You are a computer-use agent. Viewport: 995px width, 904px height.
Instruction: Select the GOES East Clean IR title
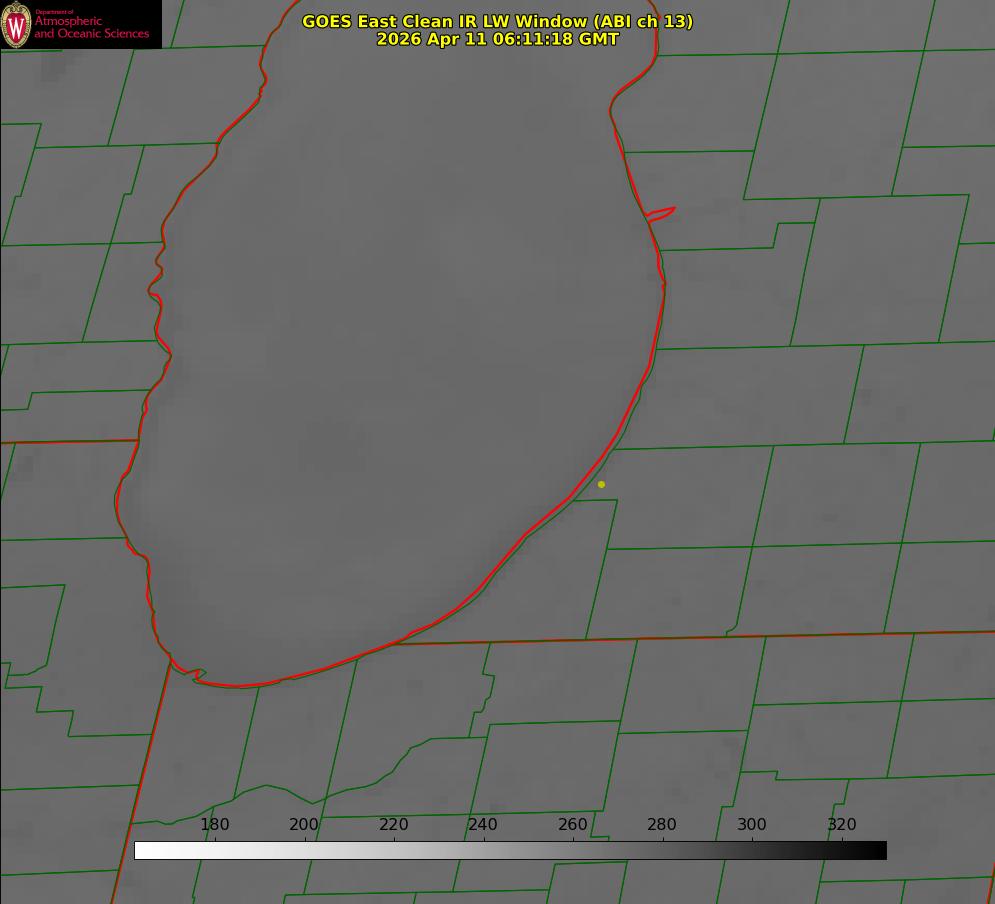coord(498,21)
